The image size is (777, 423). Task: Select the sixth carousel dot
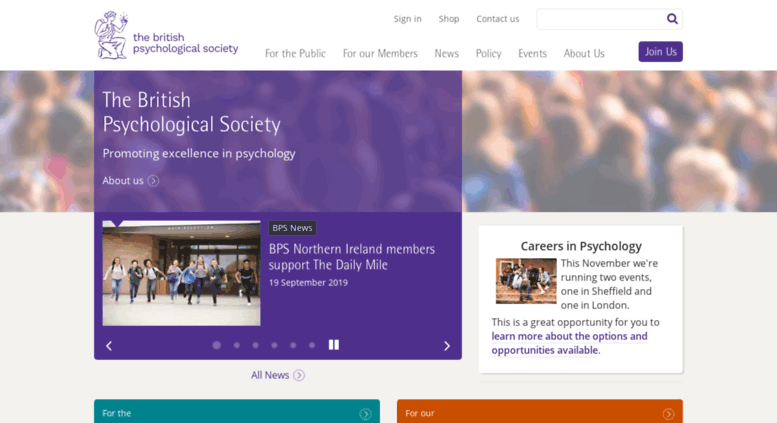pos(312,345)
